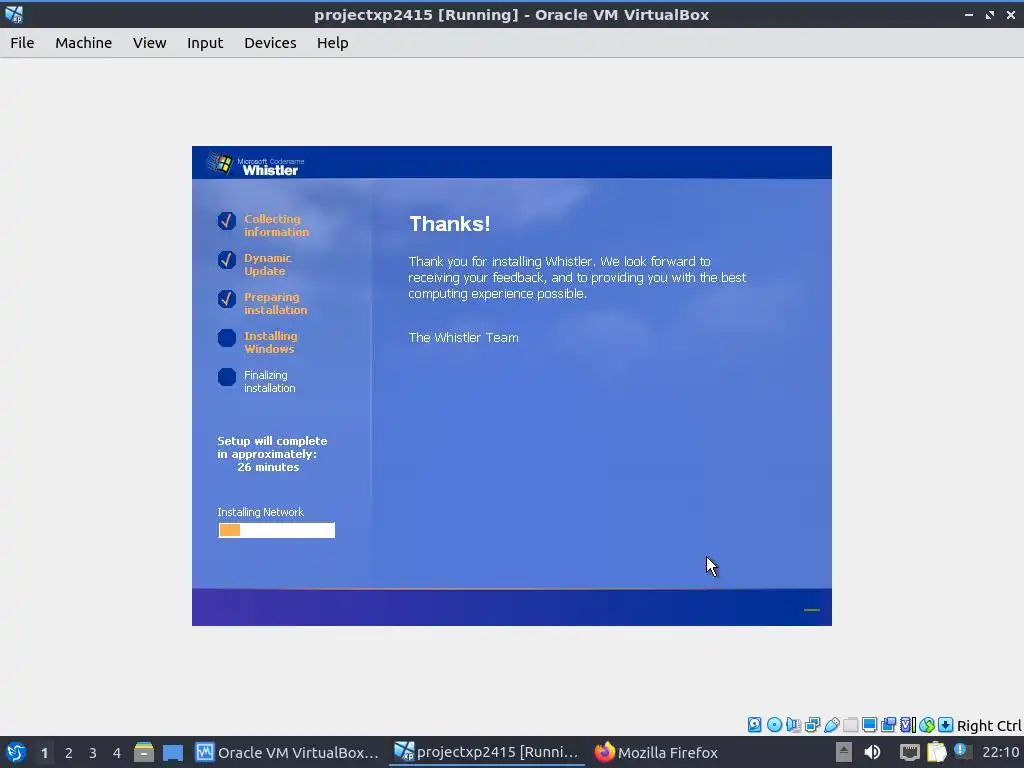Open the Devices menu
This screenshot has height=768, width=1024.
coord(270,42)
